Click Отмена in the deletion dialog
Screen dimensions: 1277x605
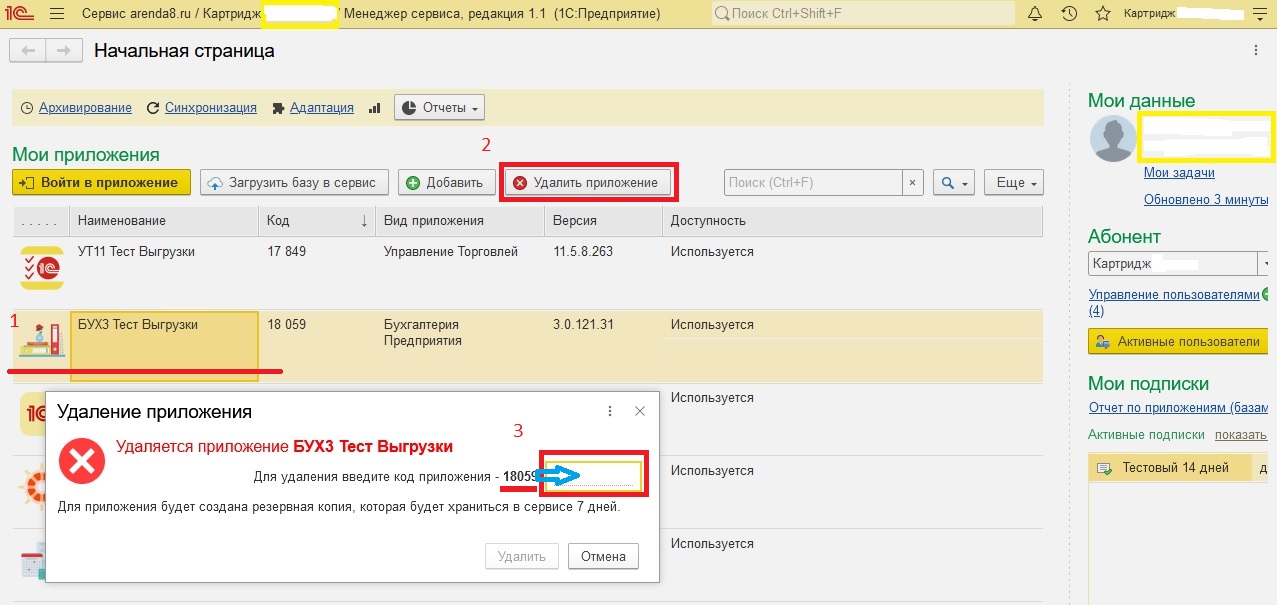(603, 556)
